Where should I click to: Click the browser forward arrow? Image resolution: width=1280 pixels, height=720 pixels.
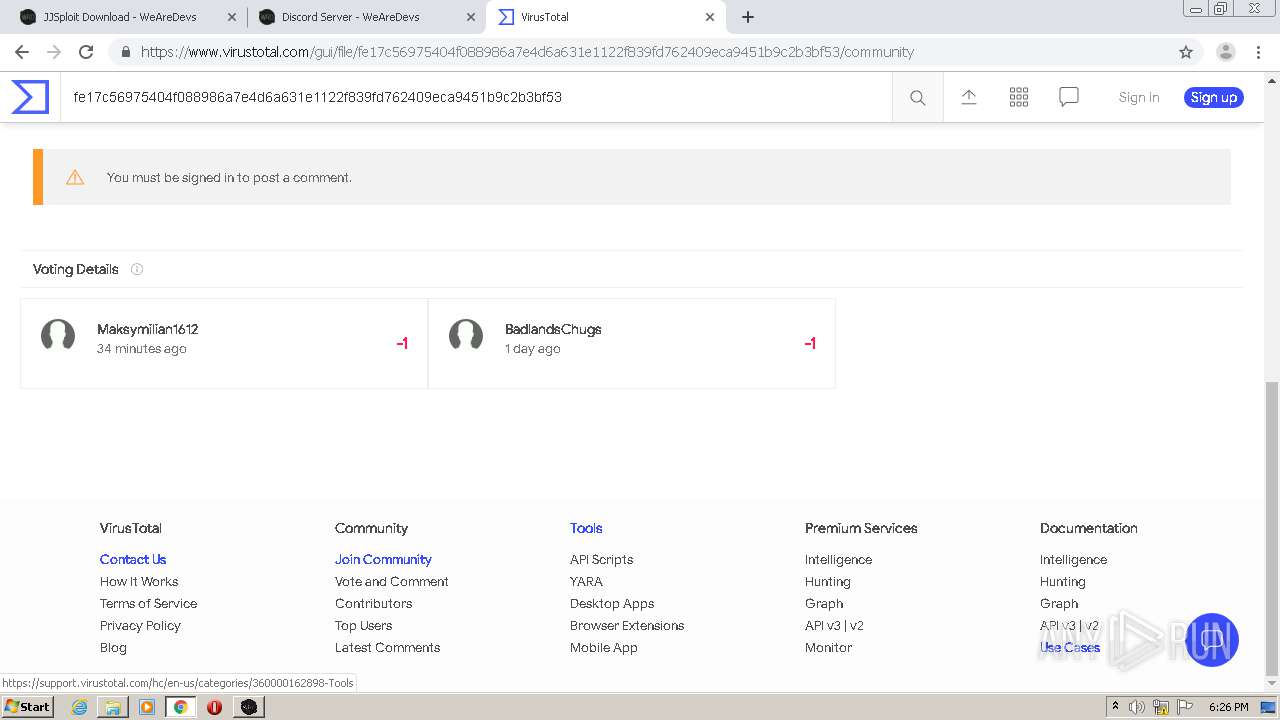pyautogui.click(x=54, y=52)
